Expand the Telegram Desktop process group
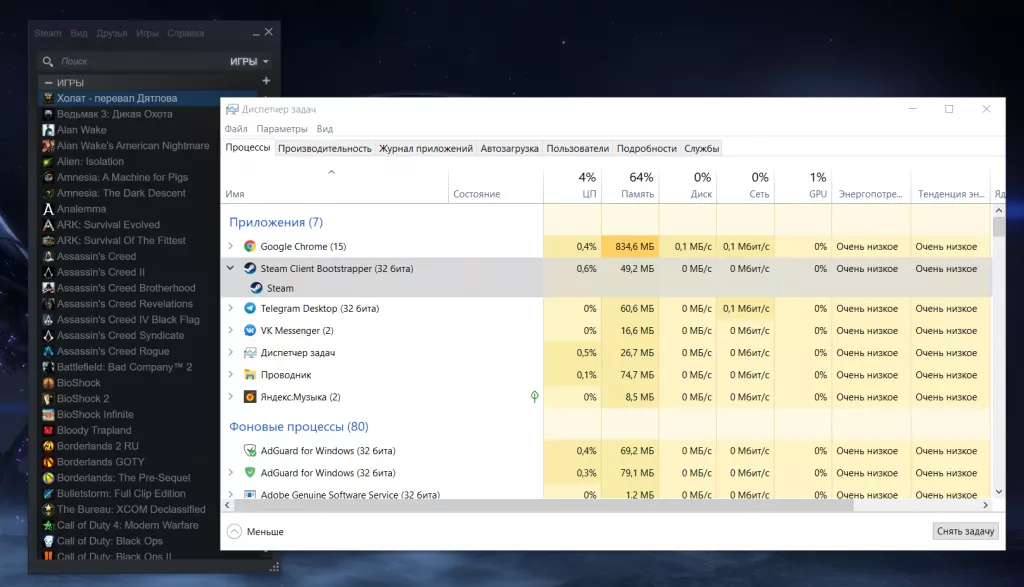This screenshot has width=1024, height=587. (x=231, y=309)
